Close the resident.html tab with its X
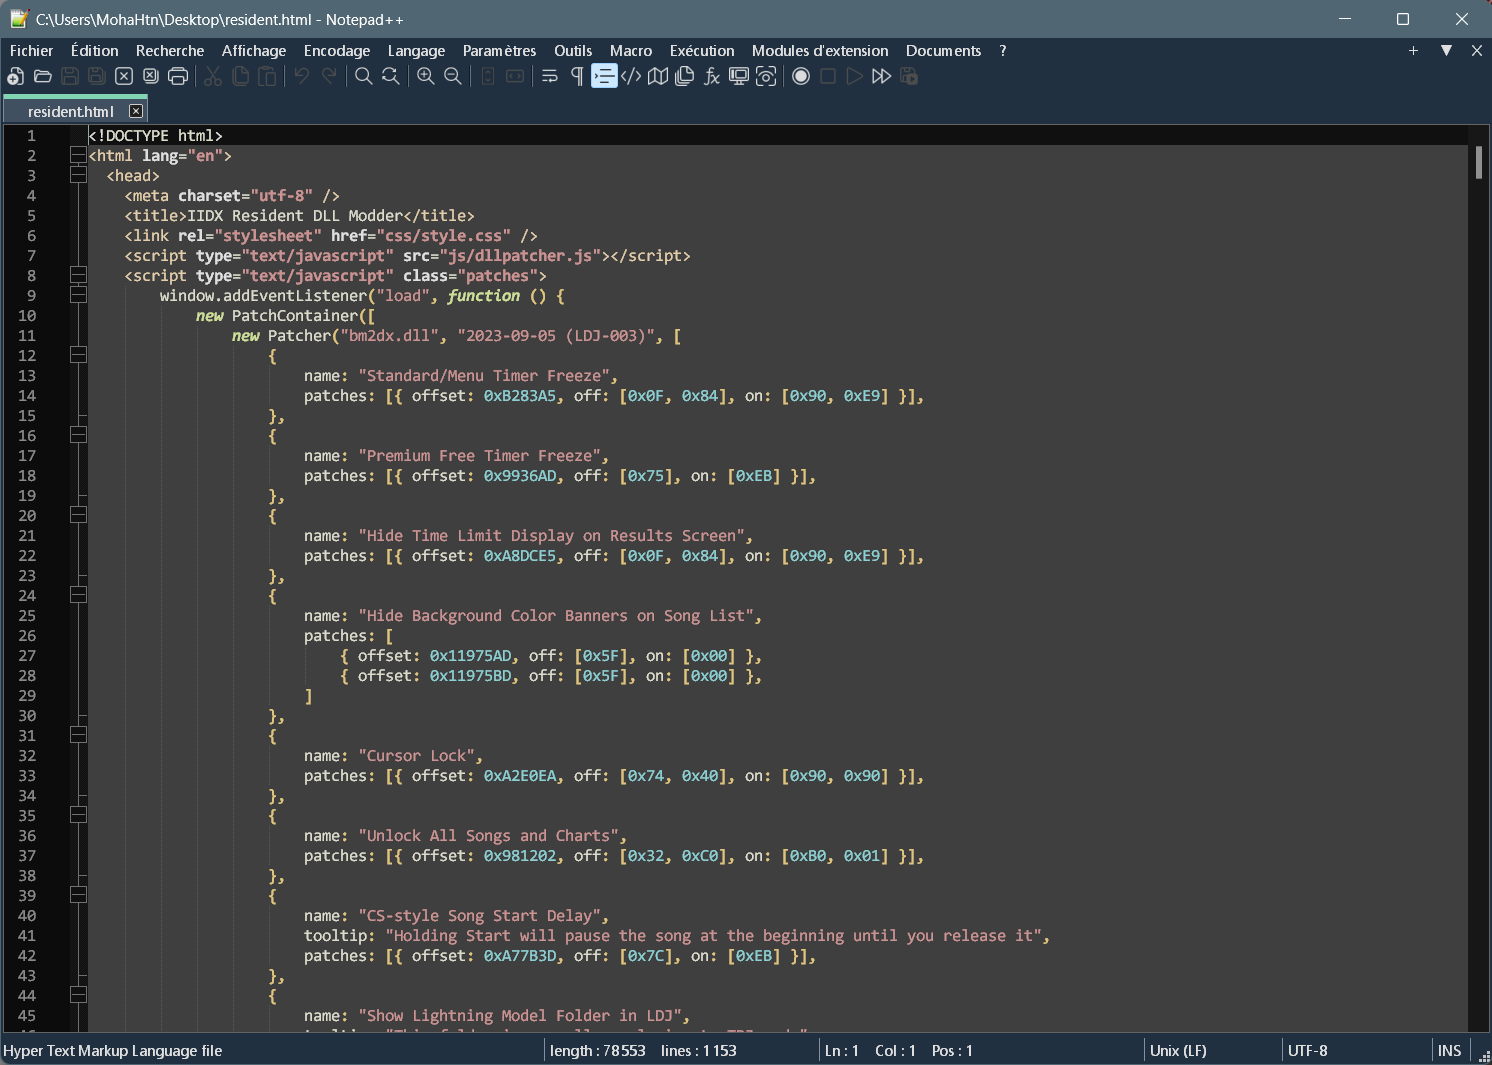This screenshot has width=1492, height=1065. (136, 111)
